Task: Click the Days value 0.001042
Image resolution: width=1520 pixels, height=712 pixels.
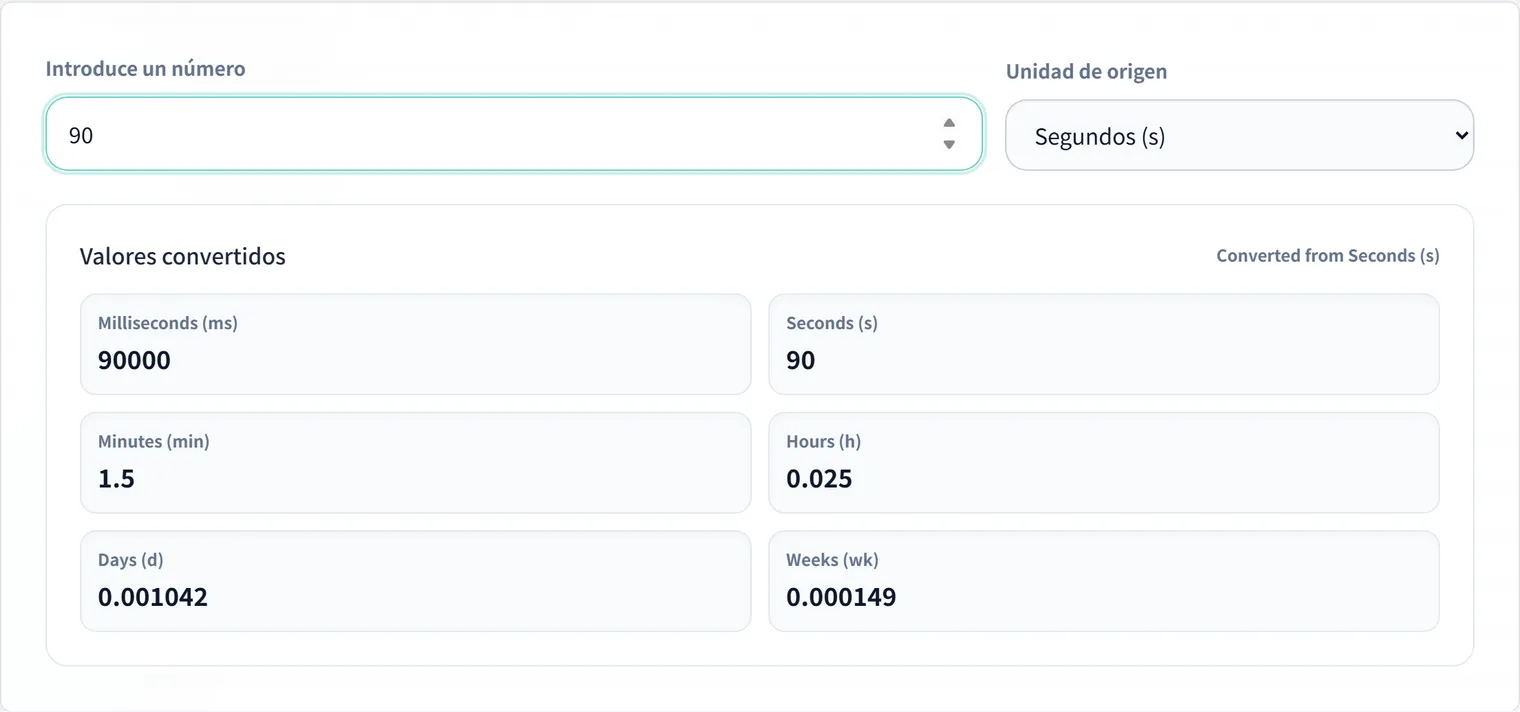Action: pos(153,598)
